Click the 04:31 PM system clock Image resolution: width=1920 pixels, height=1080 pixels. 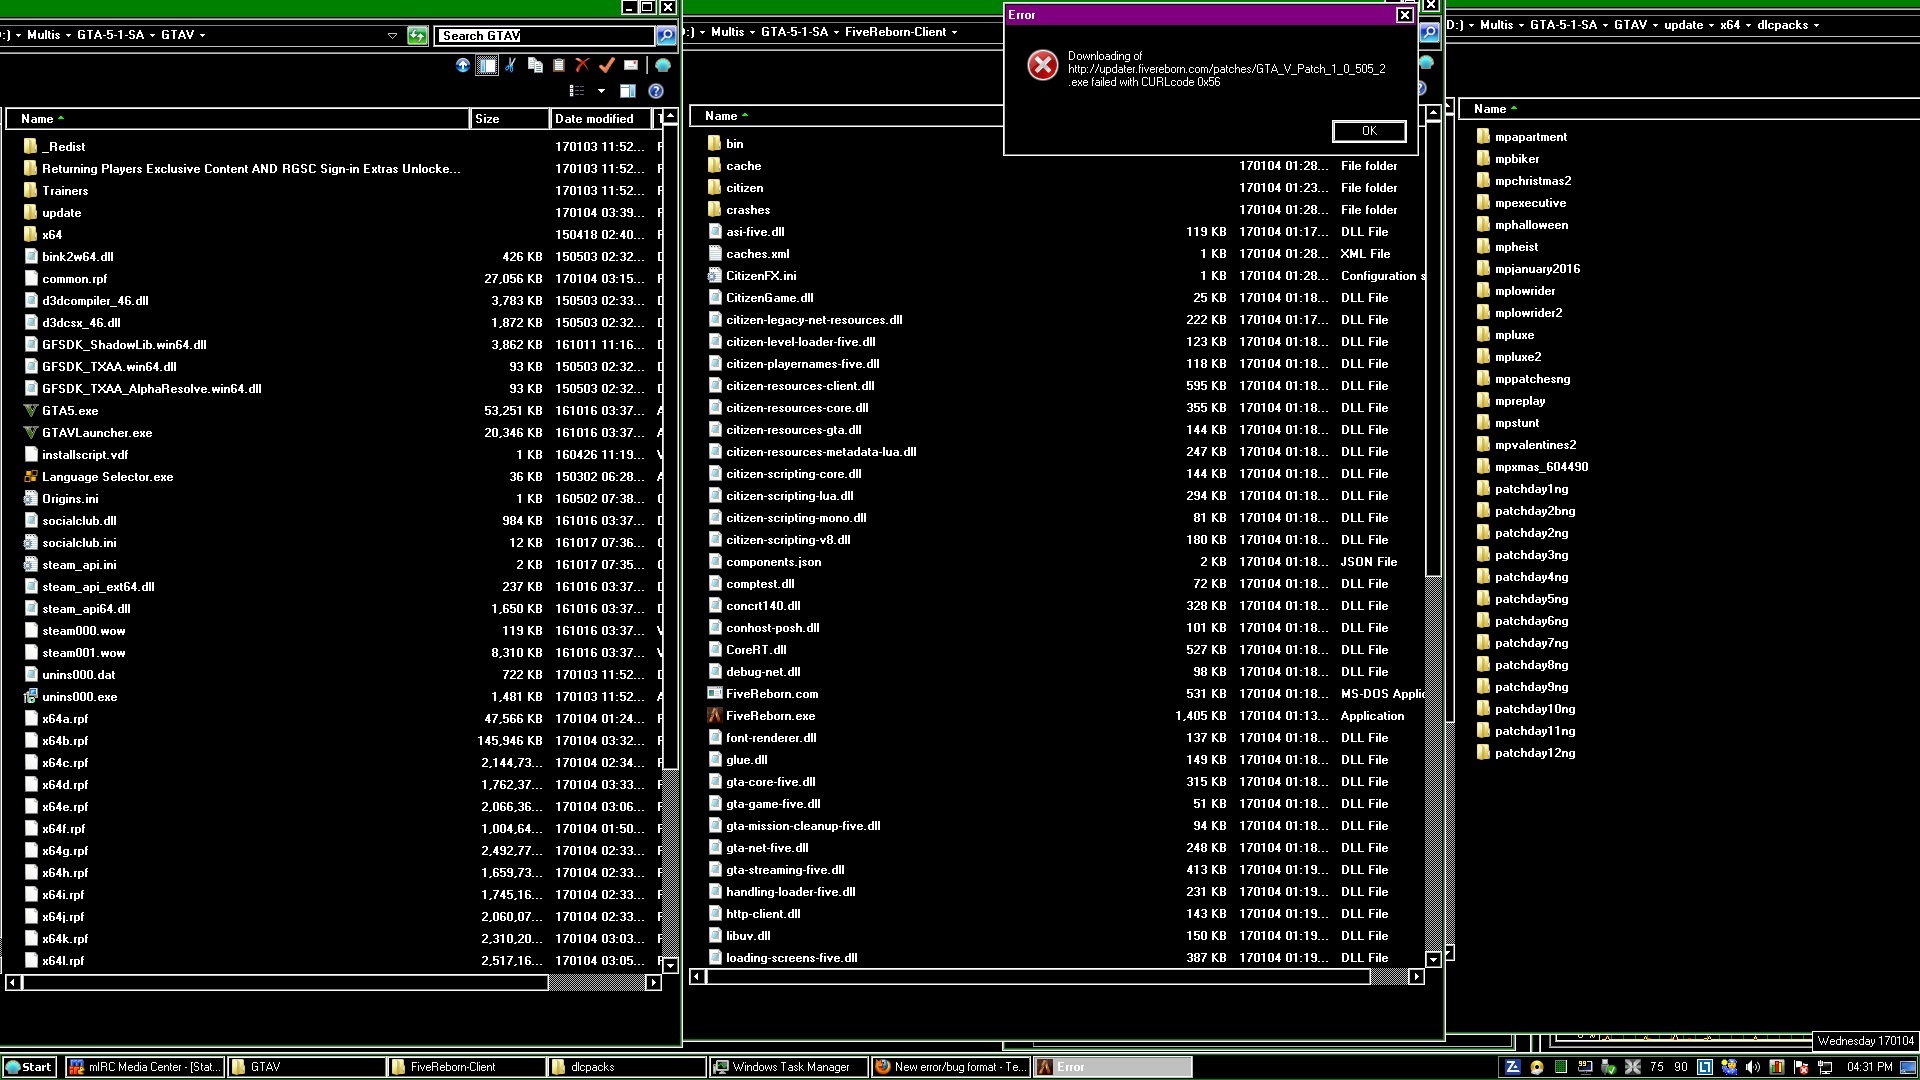(1870, 1067)
